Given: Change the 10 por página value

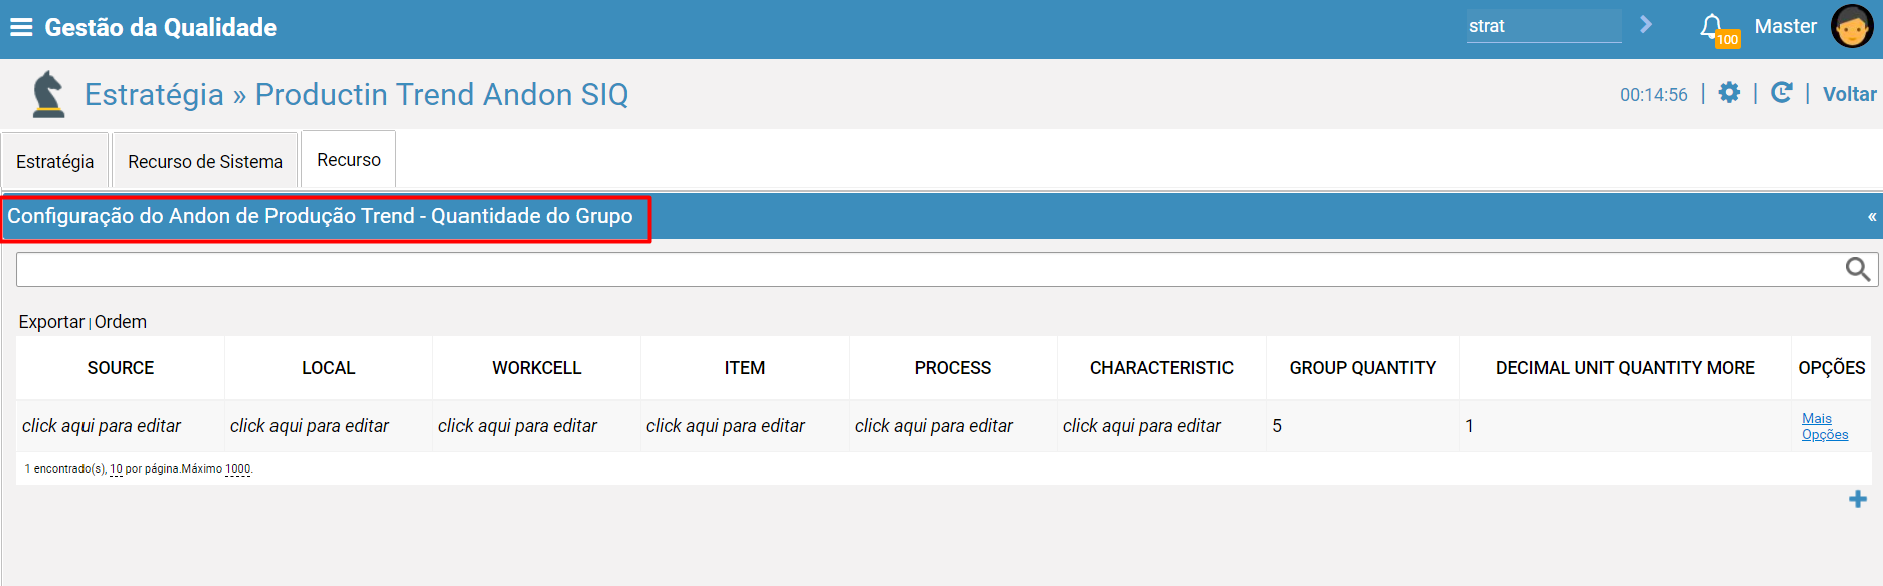Looking at the screenshot, I should (x=116, y=469).
